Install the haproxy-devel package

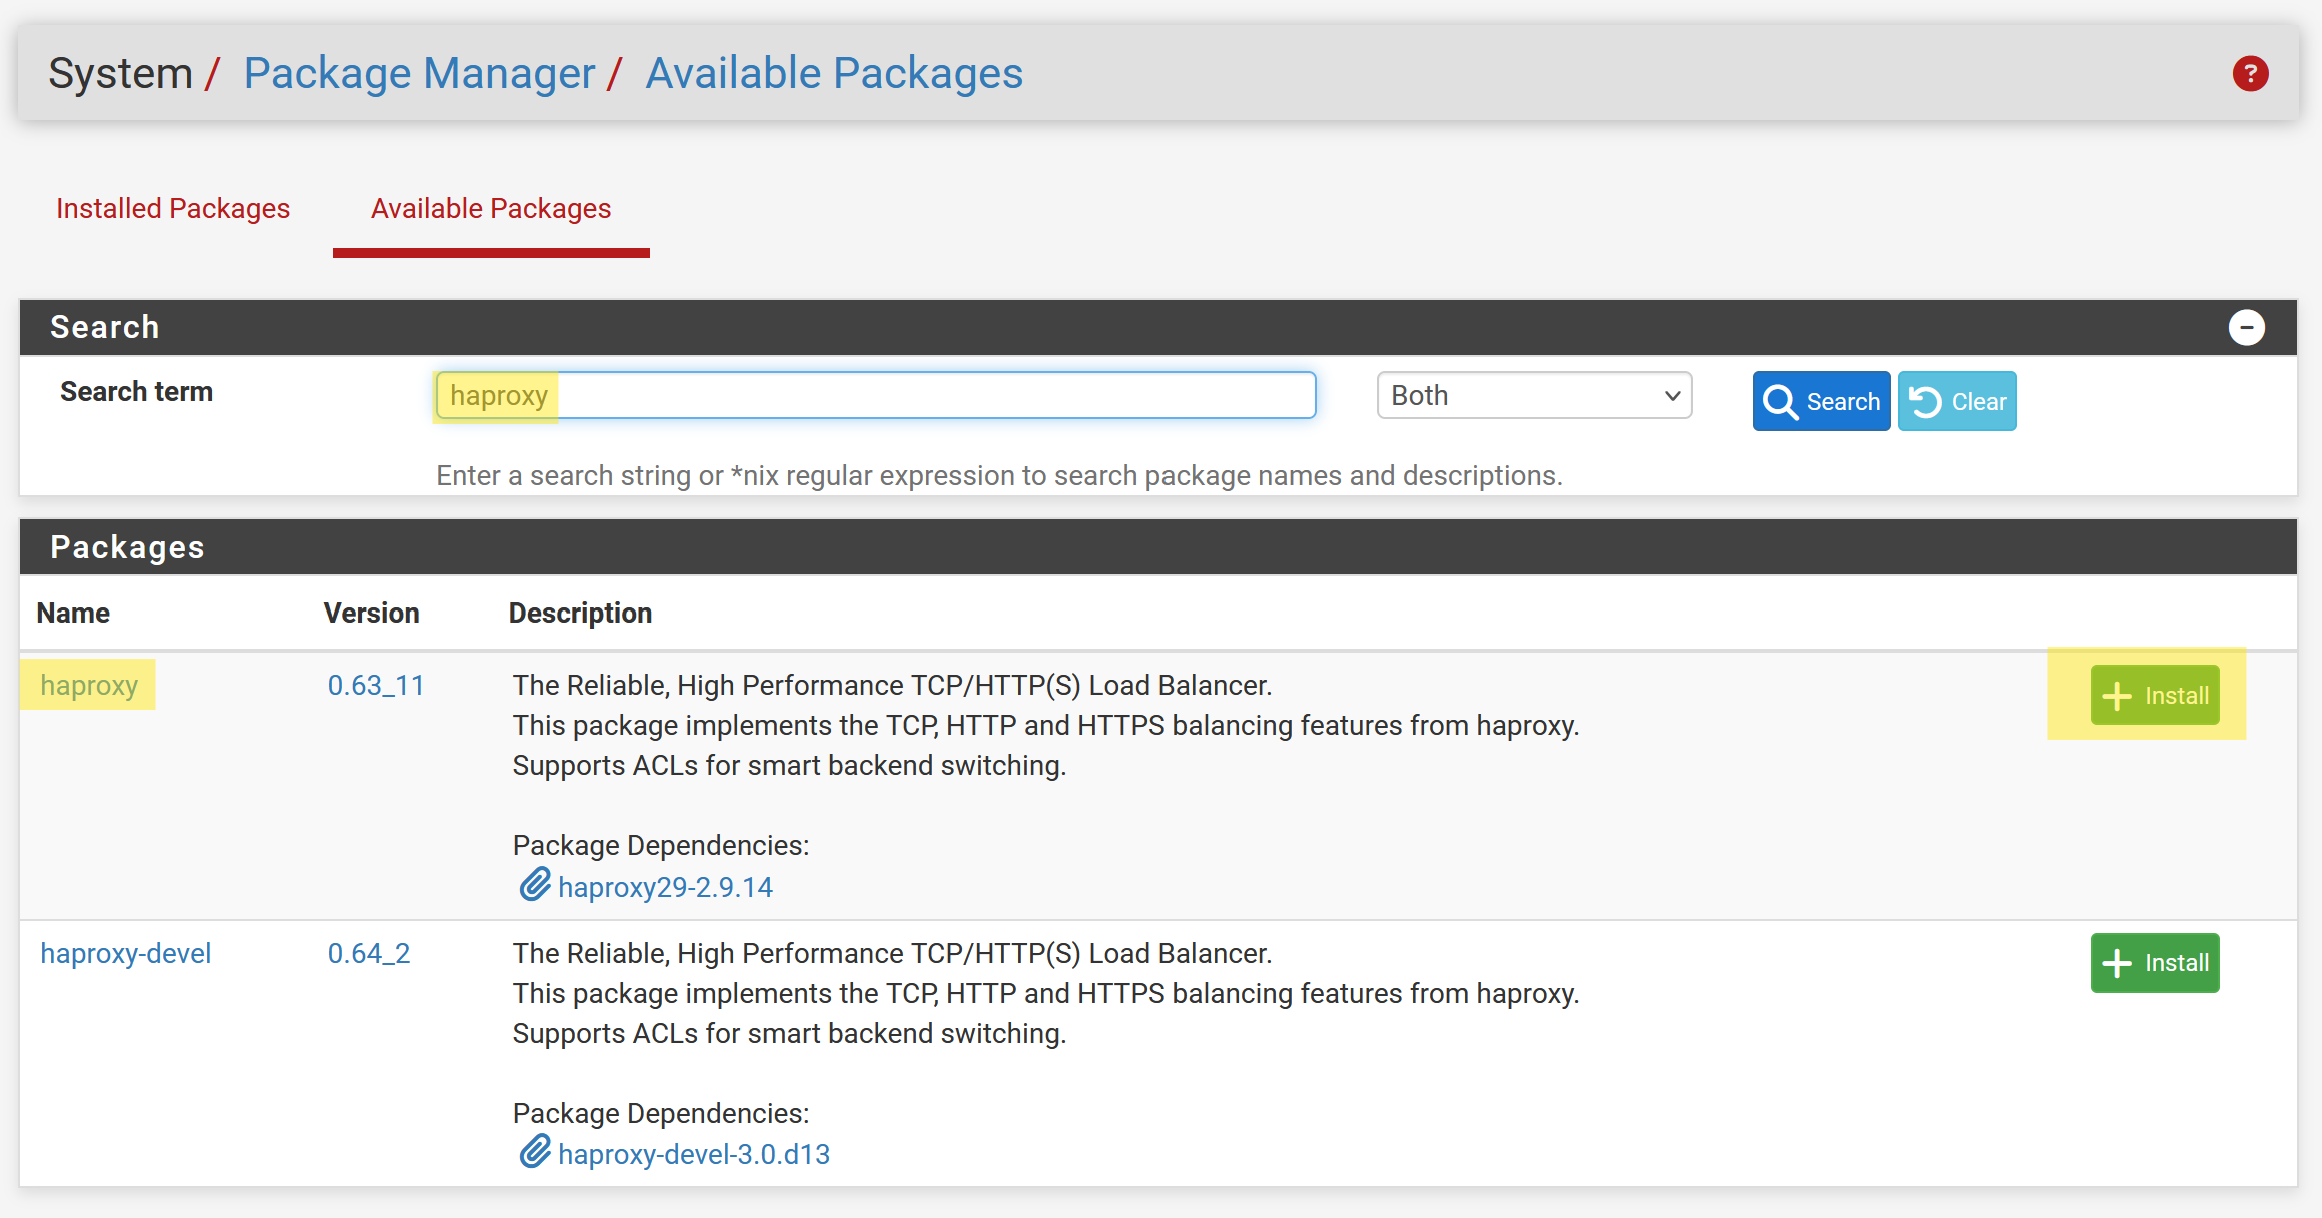coord(2155,963)
